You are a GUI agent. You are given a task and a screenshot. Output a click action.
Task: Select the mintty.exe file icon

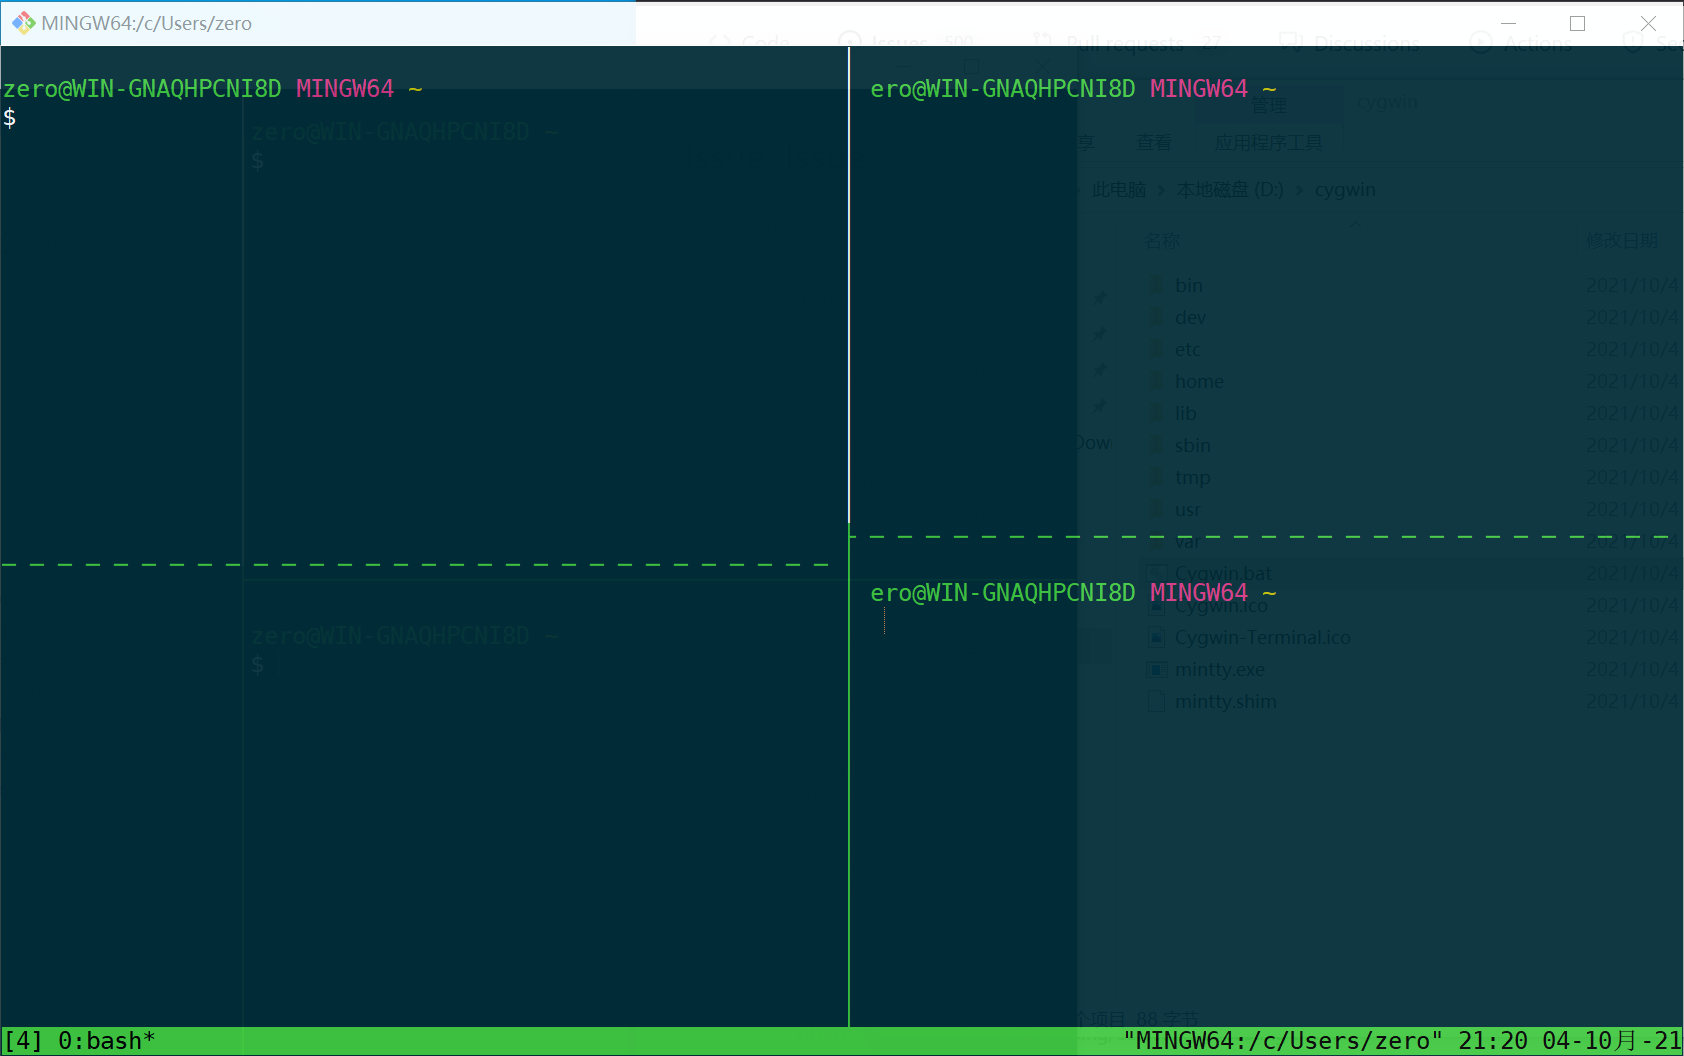click(x=1156, y=669)
